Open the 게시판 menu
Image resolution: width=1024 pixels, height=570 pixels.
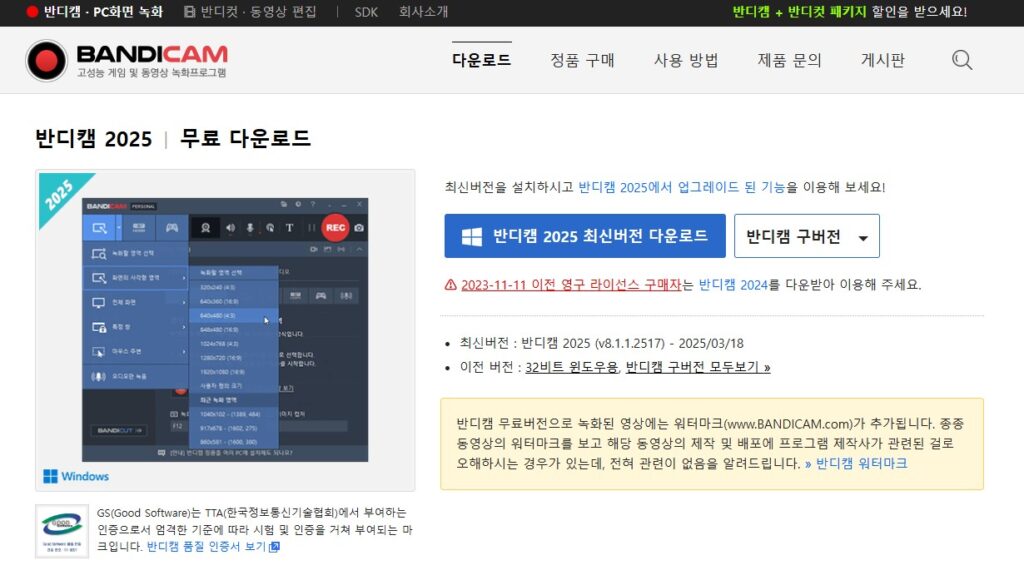882,60
